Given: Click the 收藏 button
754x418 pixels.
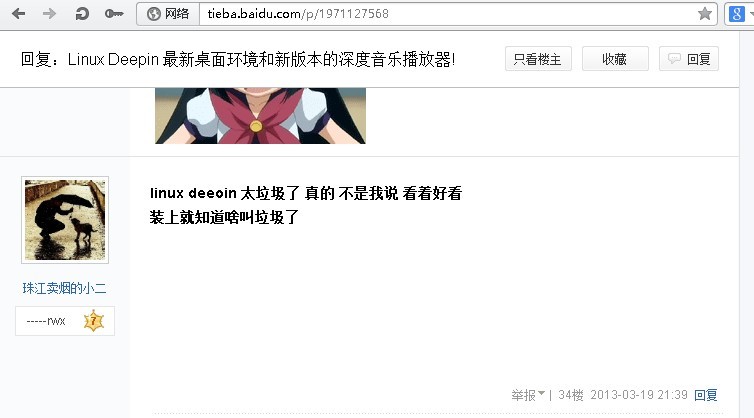Looking at the screenshot, I should coord(615,59).
